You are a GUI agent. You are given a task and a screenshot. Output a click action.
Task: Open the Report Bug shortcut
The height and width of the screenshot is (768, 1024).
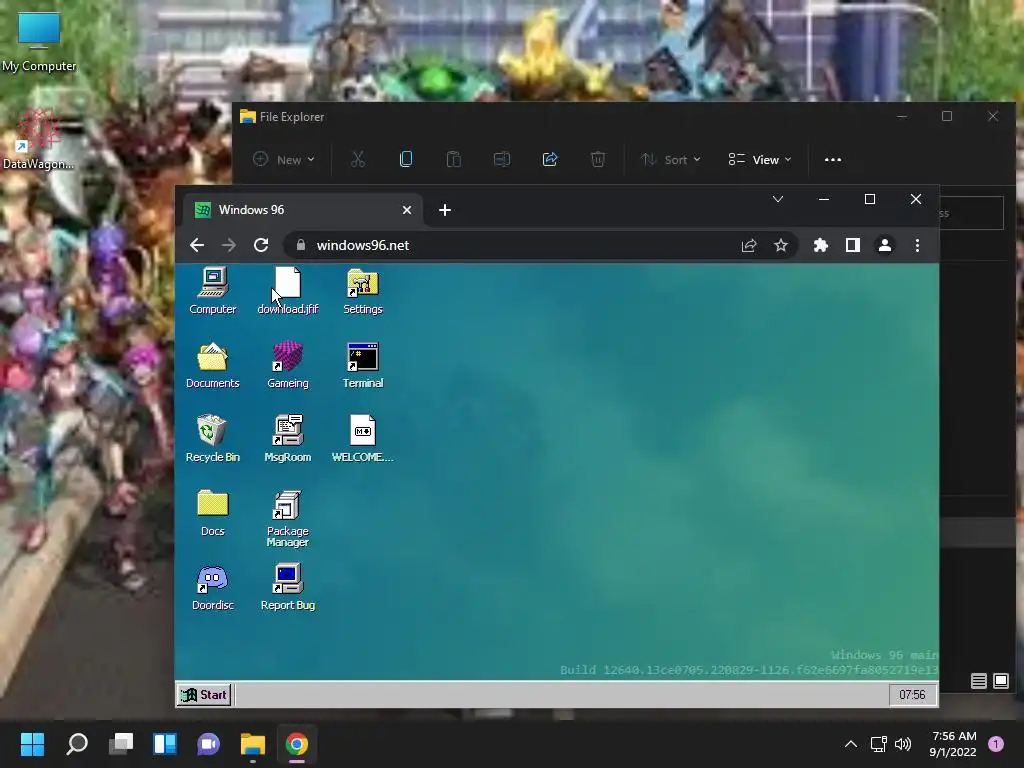287,587
